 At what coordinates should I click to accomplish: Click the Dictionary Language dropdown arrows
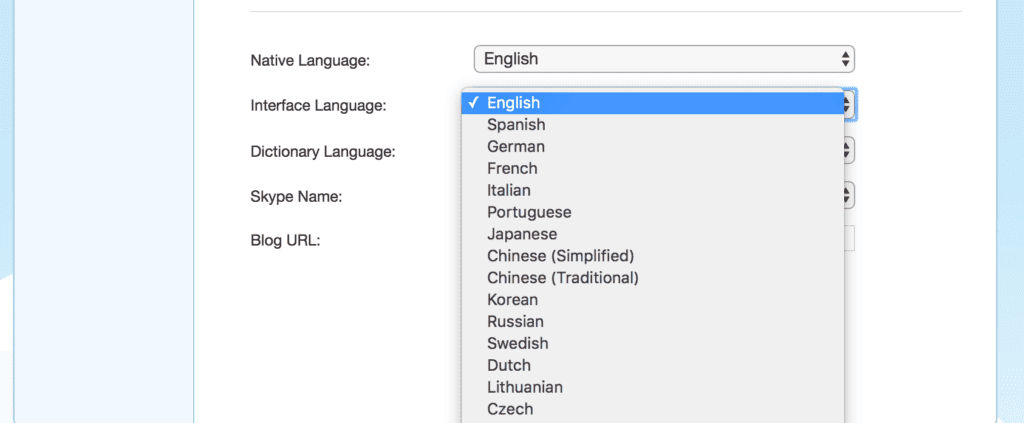coord(850,151)
